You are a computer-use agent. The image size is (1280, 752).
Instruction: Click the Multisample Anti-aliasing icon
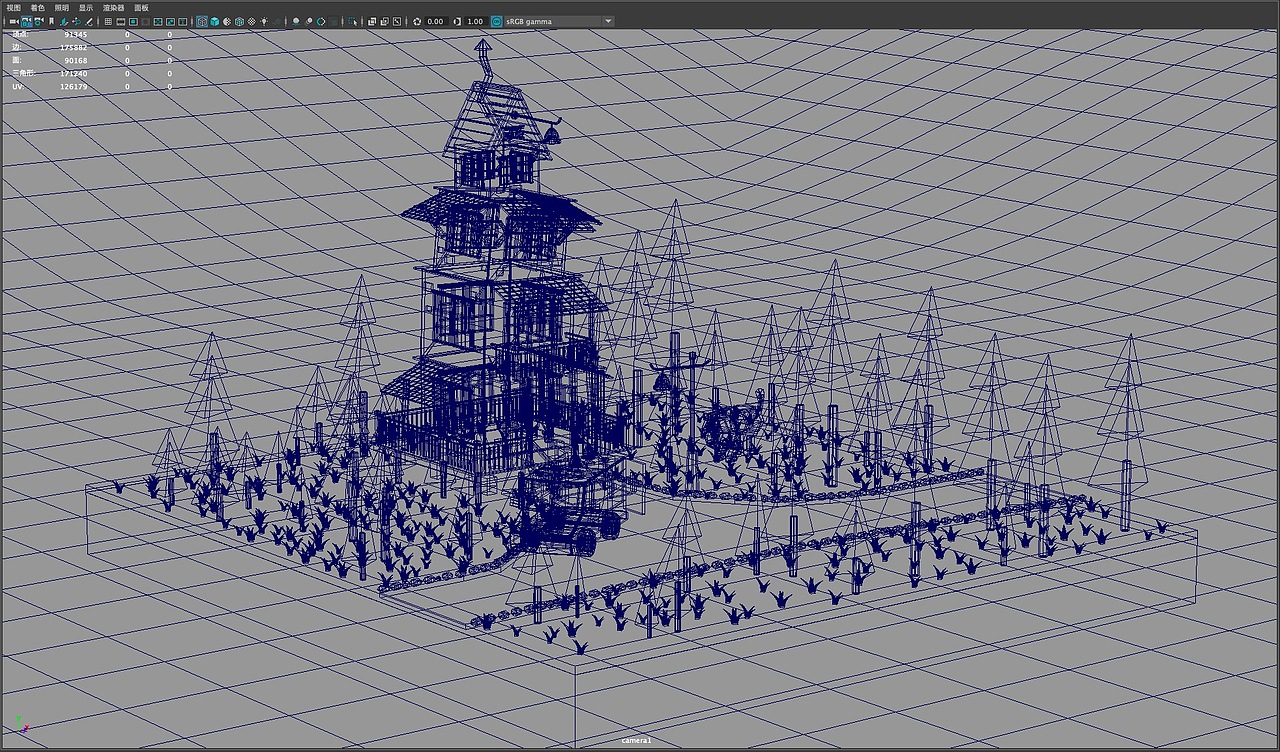coord(321,21)
